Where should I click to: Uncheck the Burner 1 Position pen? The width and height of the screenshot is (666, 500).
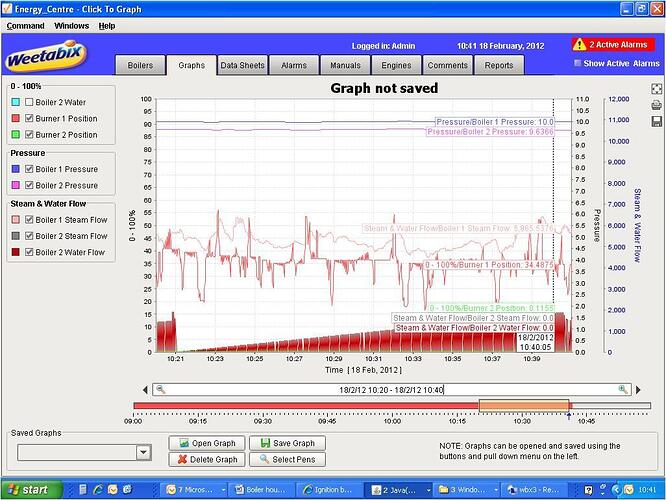click(29, 118)
